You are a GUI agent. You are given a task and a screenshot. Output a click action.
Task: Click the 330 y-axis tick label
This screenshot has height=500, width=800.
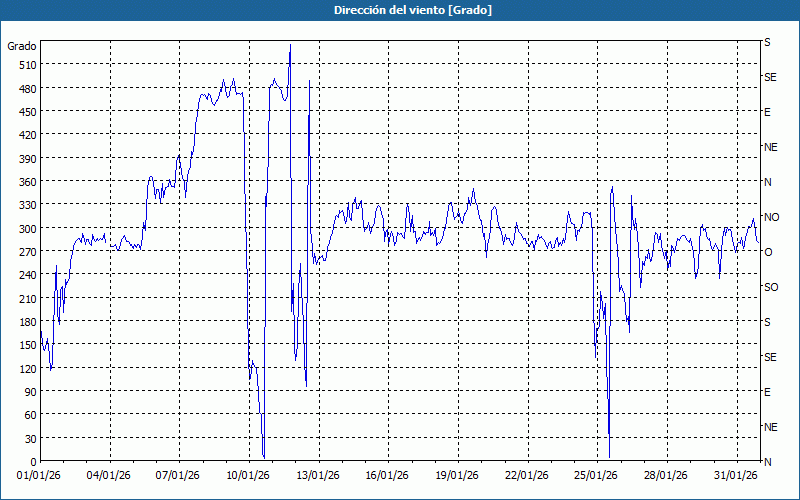pyautogui.click(x=28, y=205)
